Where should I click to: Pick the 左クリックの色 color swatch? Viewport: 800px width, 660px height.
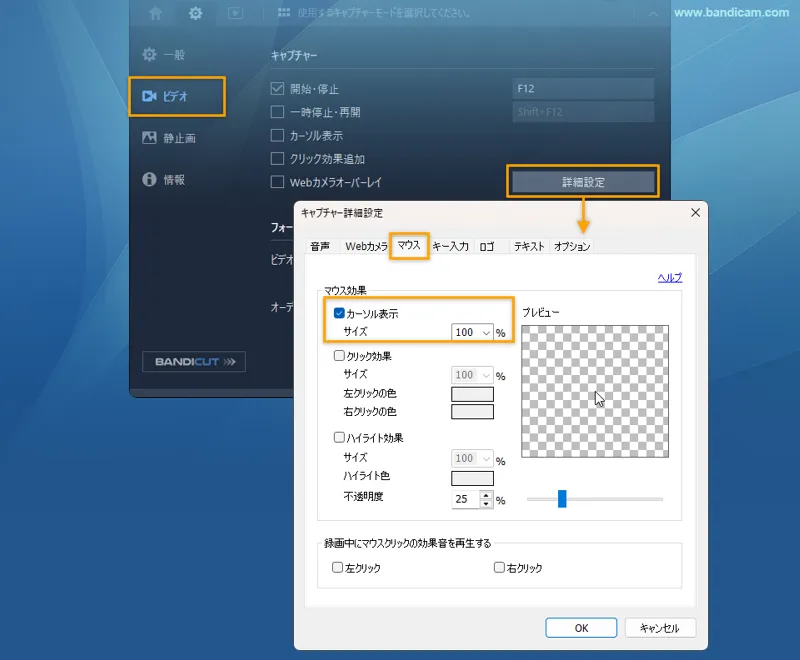tap(472, 393)
